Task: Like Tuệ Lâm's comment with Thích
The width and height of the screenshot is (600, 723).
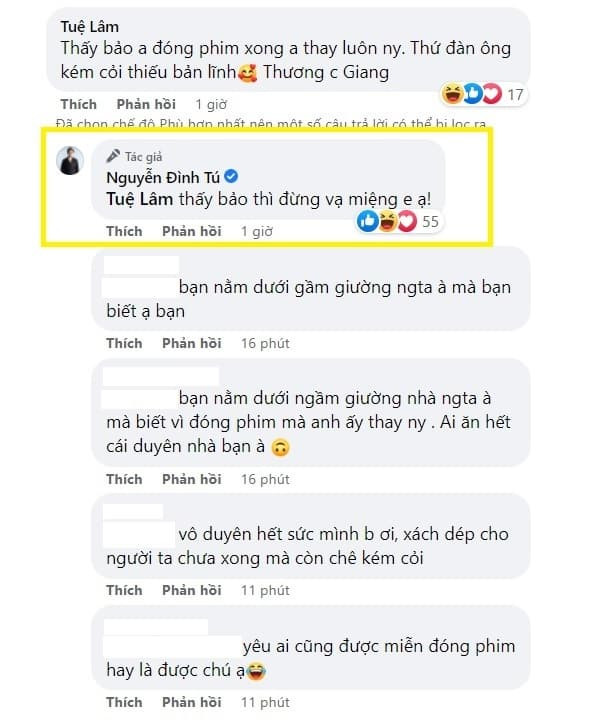Action: [78, 104]
